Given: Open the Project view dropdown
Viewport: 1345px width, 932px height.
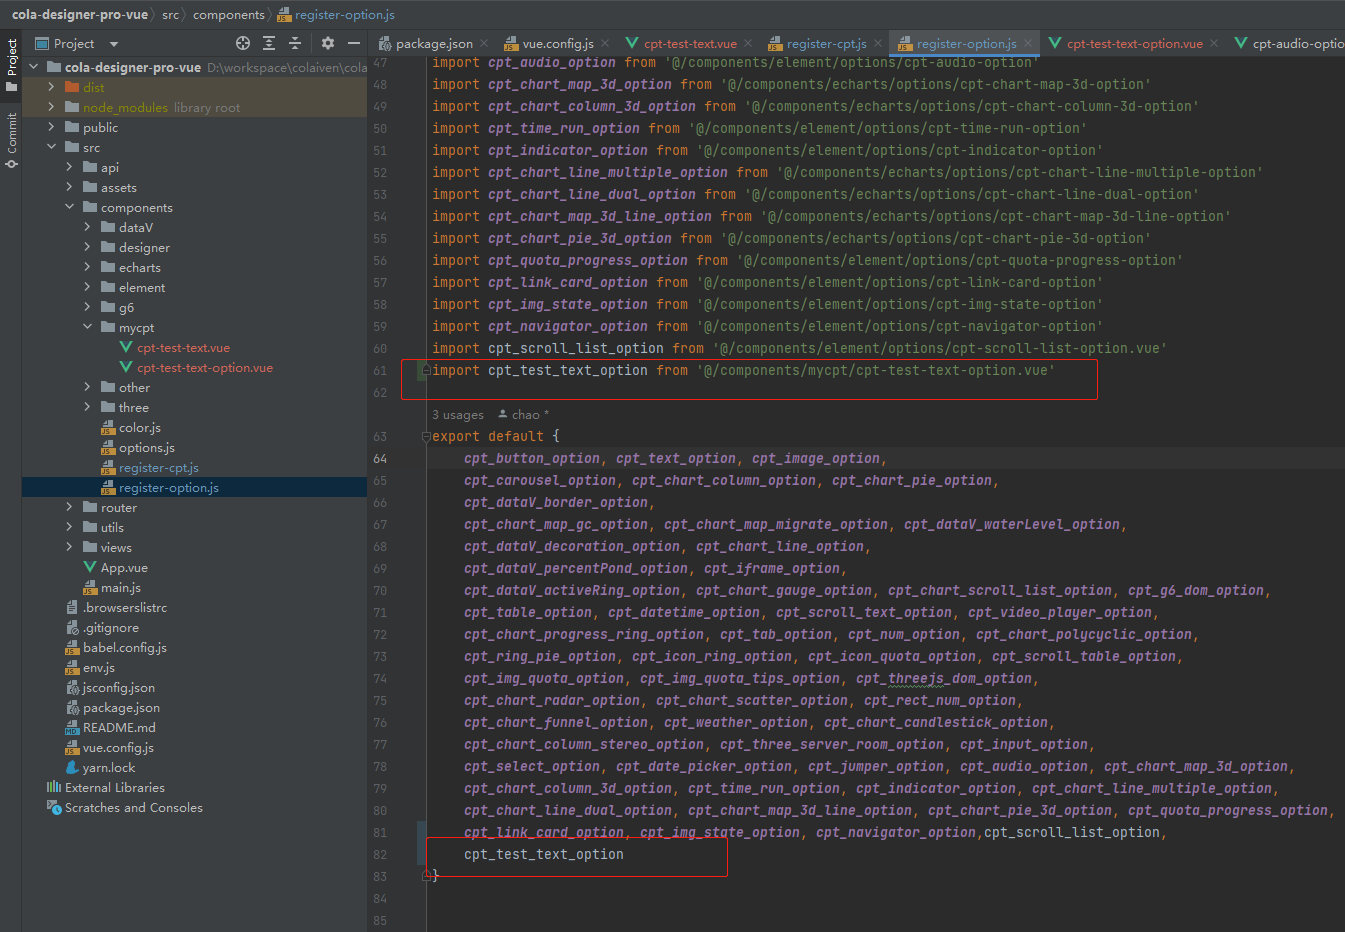Looking at the screenshot, I should tap(113, 44).
